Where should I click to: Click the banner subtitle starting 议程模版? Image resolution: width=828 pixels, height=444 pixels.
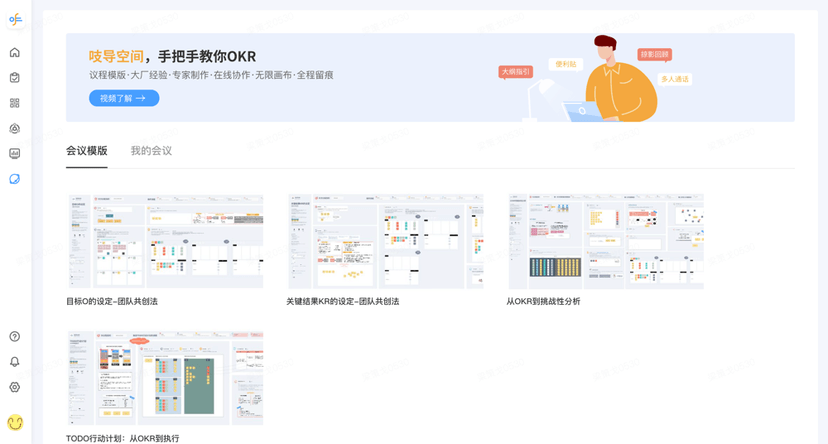(211, 75)
